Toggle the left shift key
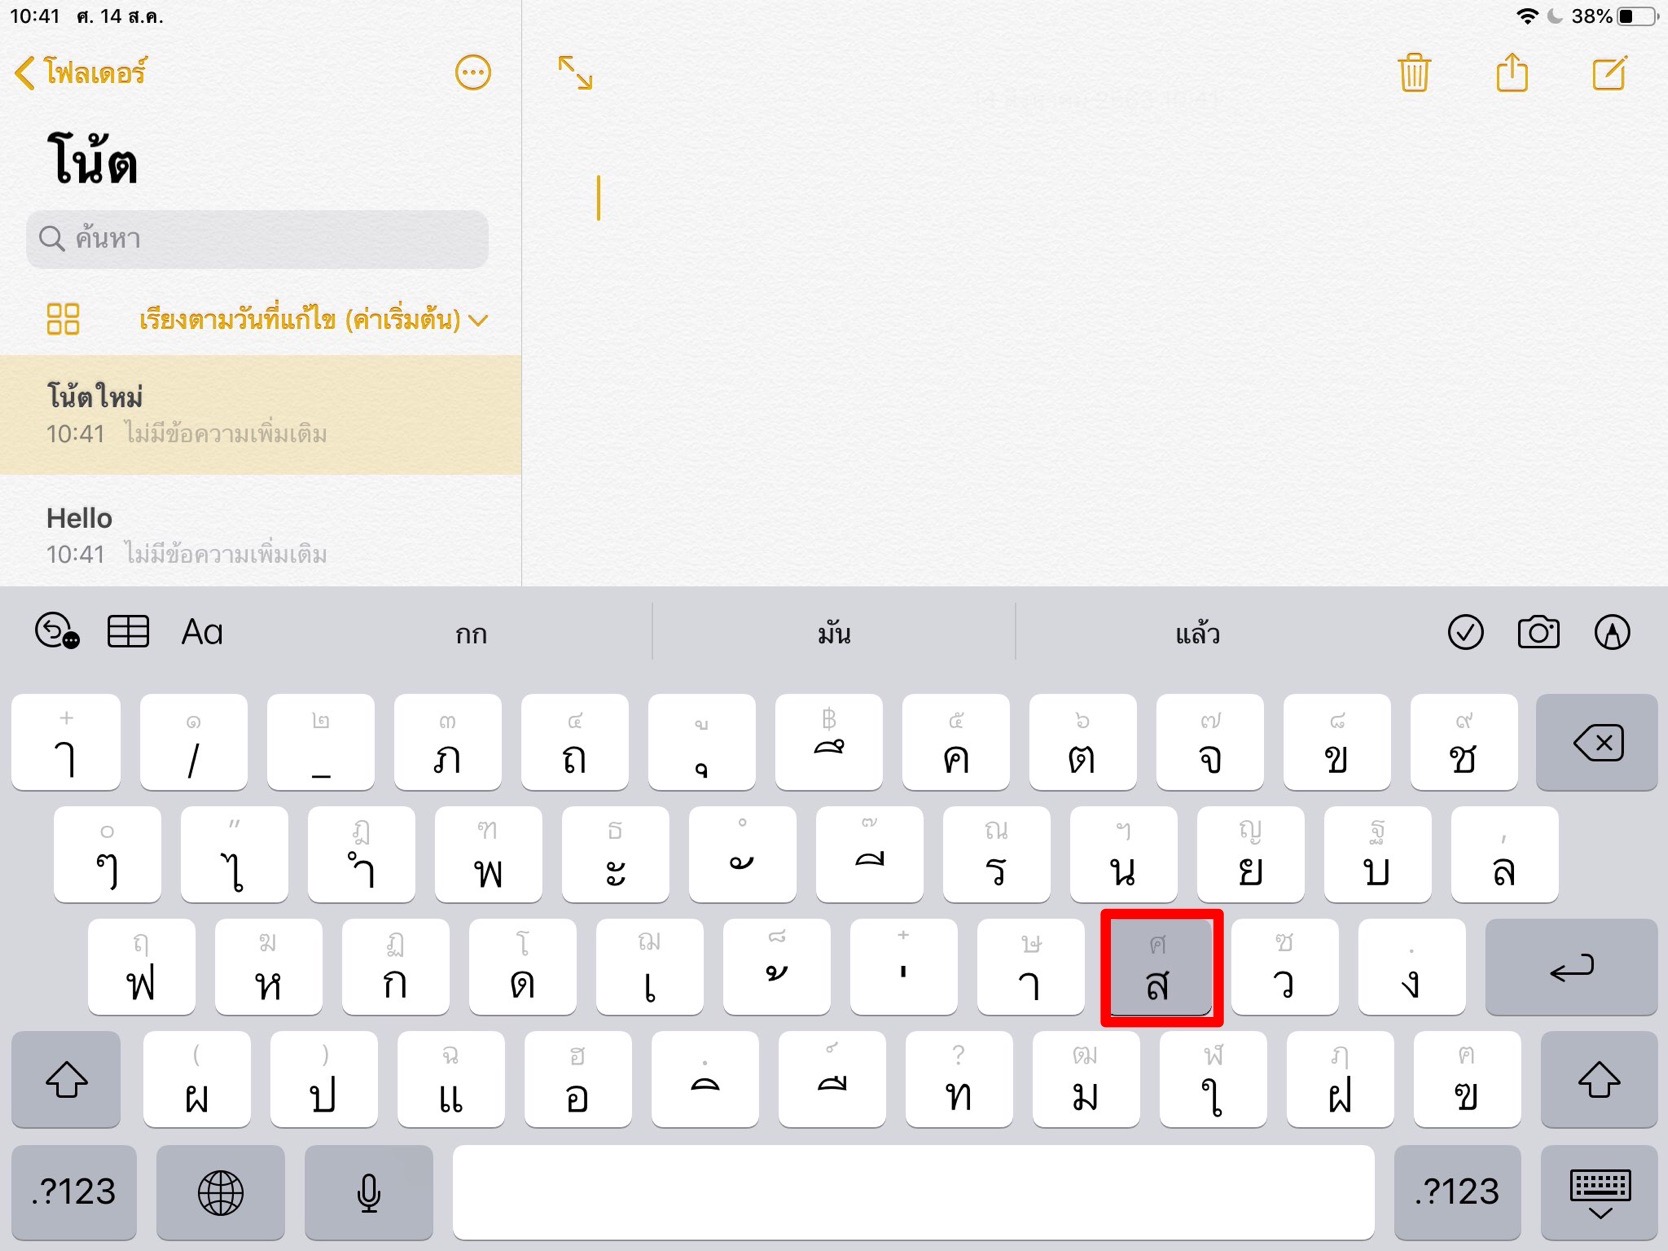 coord(66,1080)
